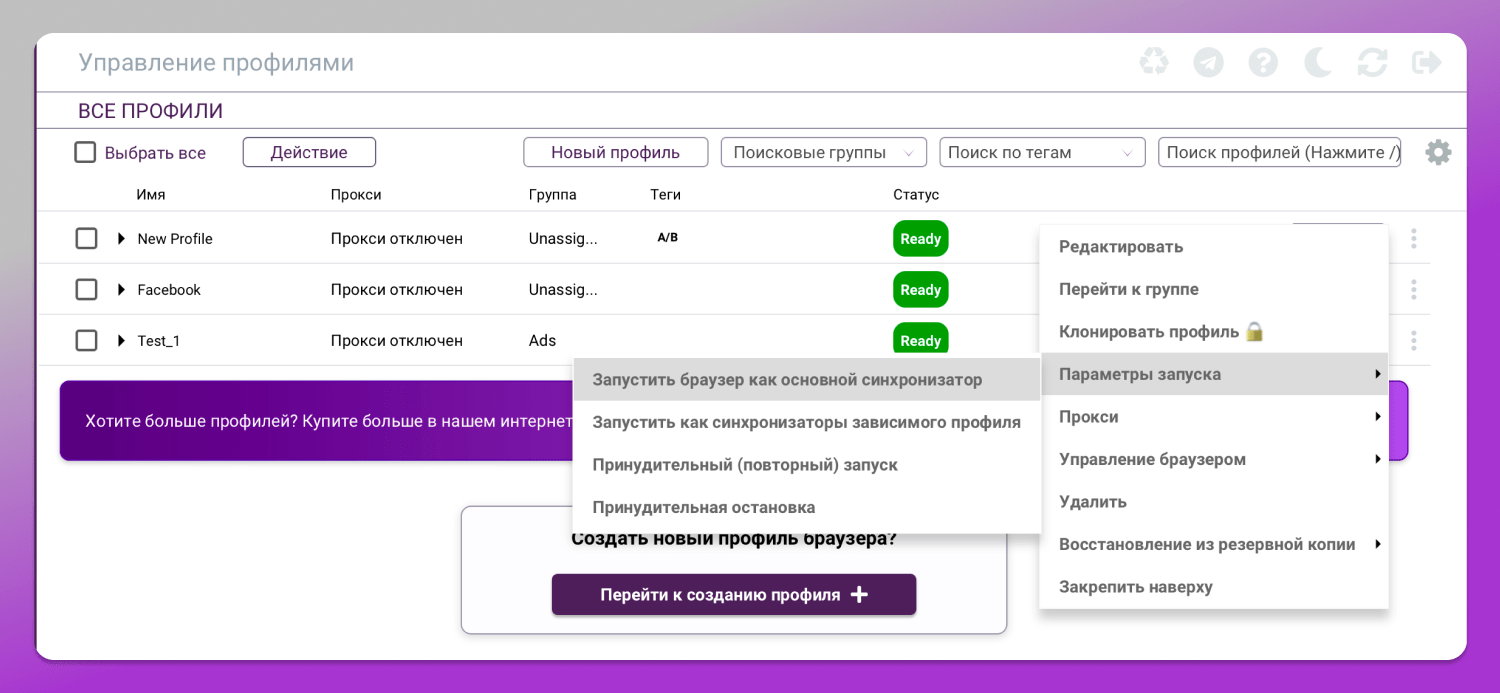1500x693 pixels.
Task: Click the recycle icon in header
Action: click(1154, 63)
